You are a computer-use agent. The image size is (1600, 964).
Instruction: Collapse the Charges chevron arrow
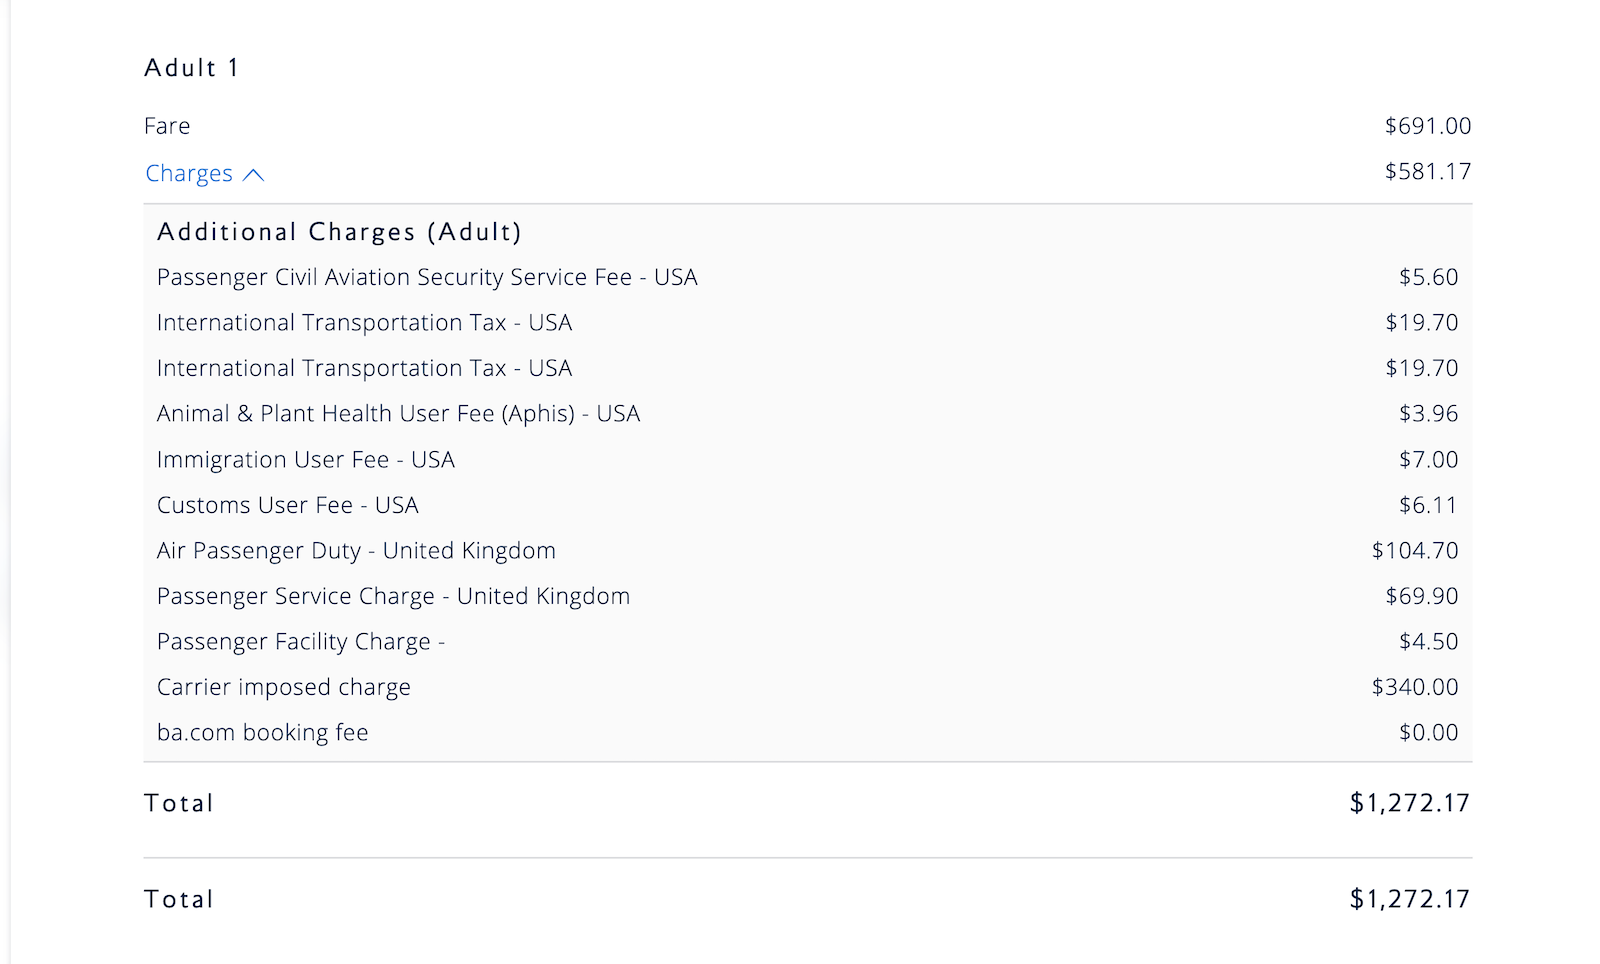[x=254, y=175]
